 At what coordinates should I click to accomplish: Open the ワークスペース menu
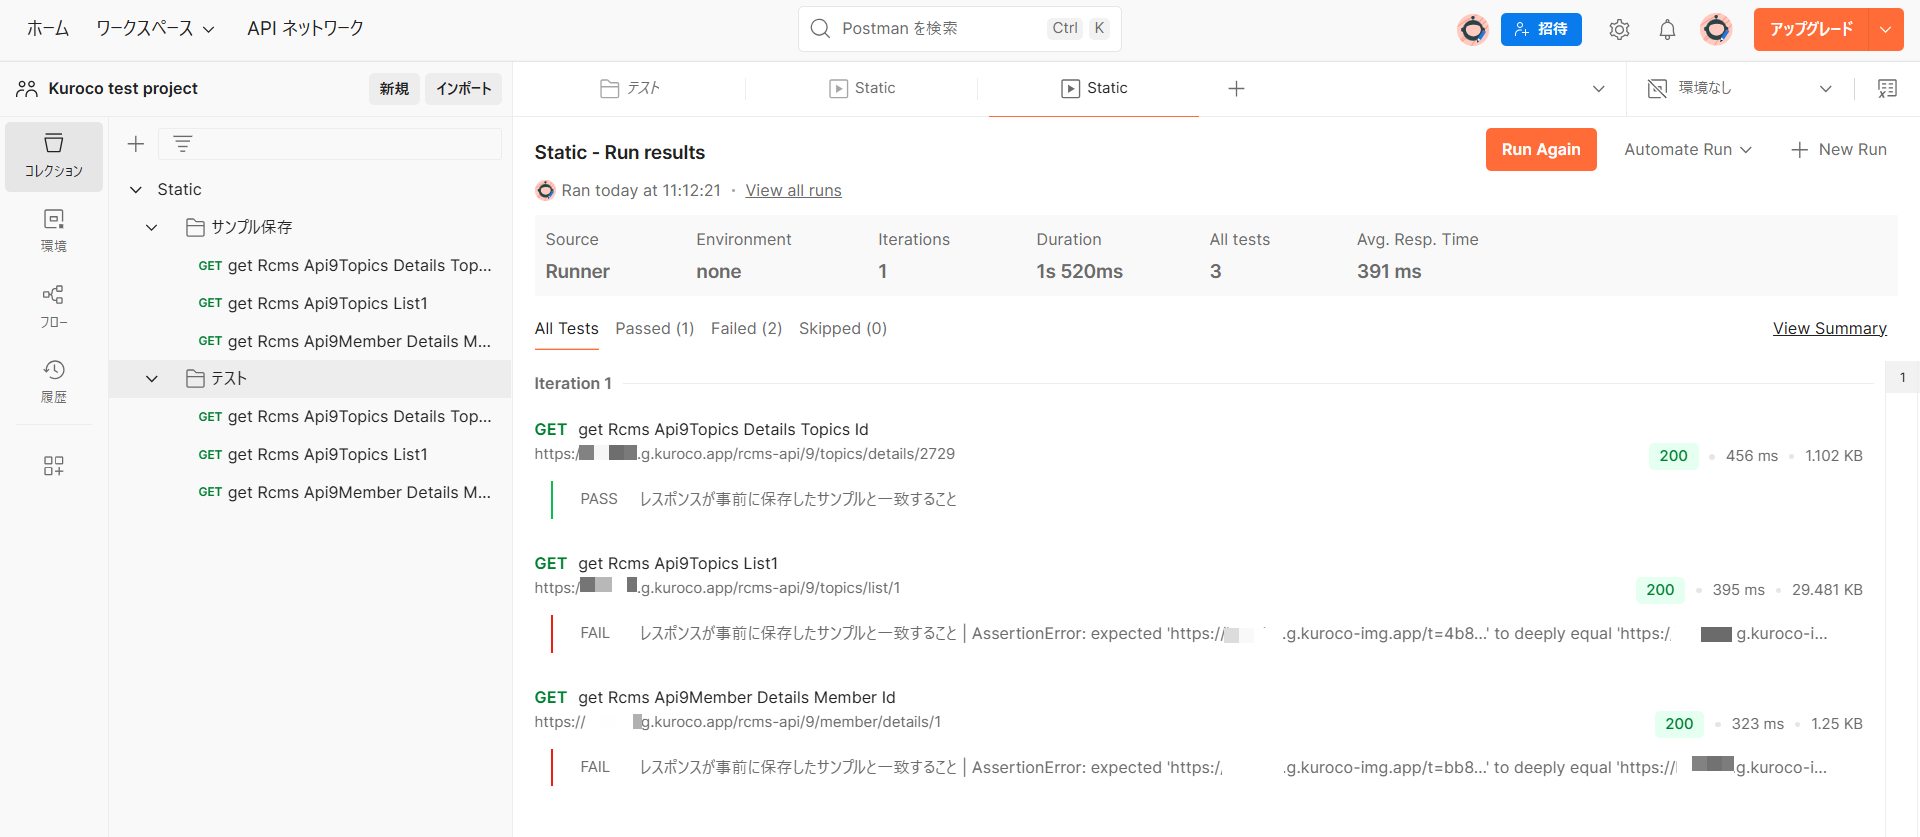pos(155,29)
